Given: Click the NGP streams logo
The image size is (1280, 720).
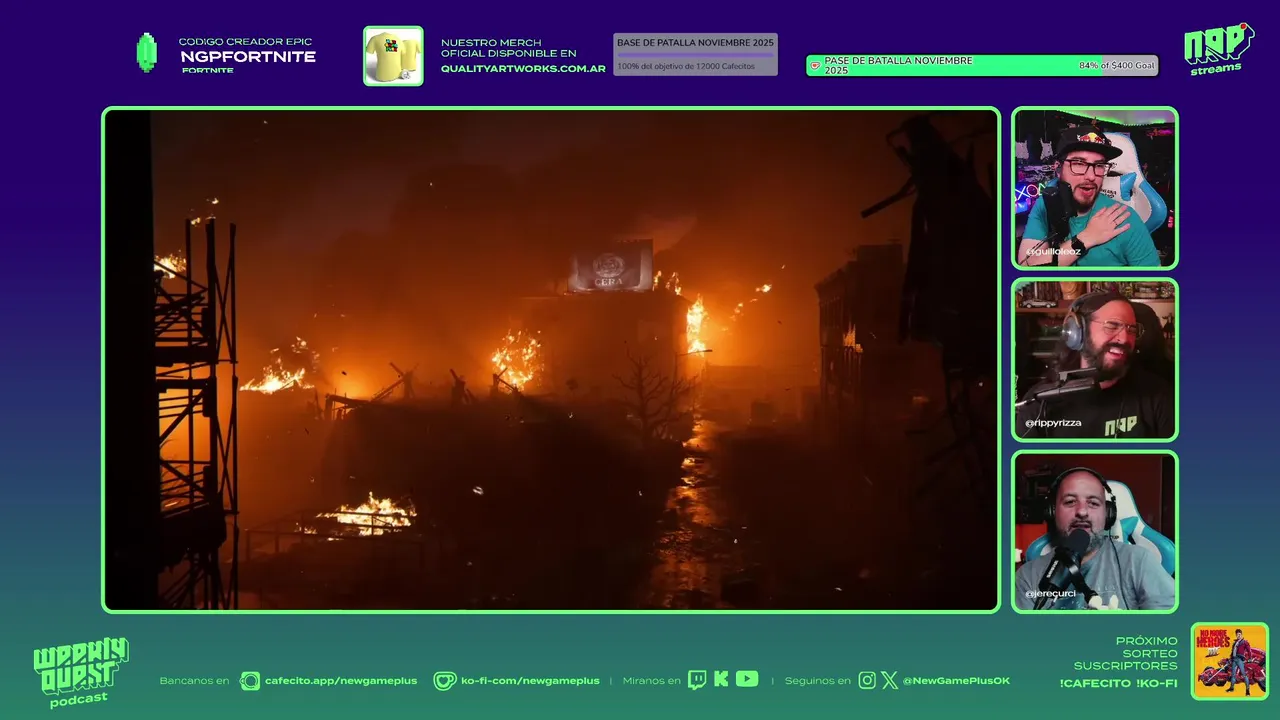Looking at the screenshot, I should (1218, 49).
